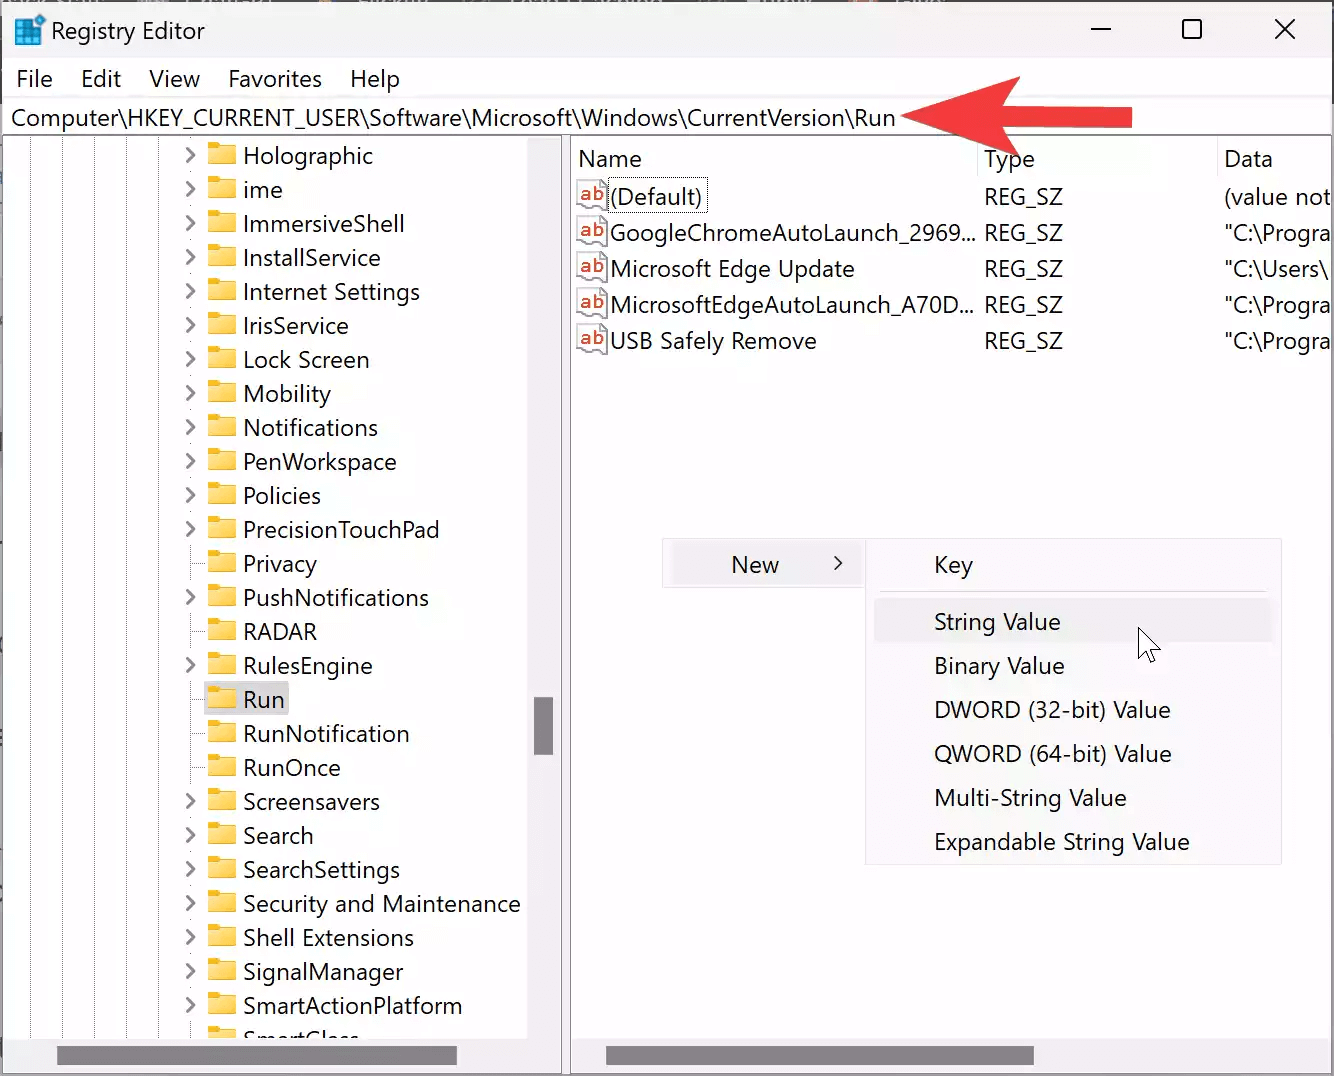Select the Policies folder icon
The width and height of the screenshot is (1334, 1076).
click(221, 495)
